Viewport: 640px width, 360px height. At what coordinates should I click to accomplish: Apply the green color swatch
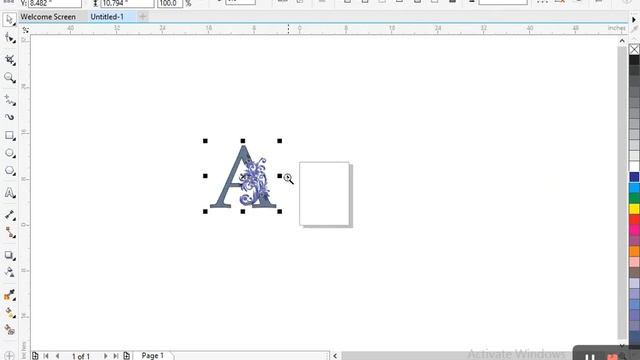click(x=634, y=198)
